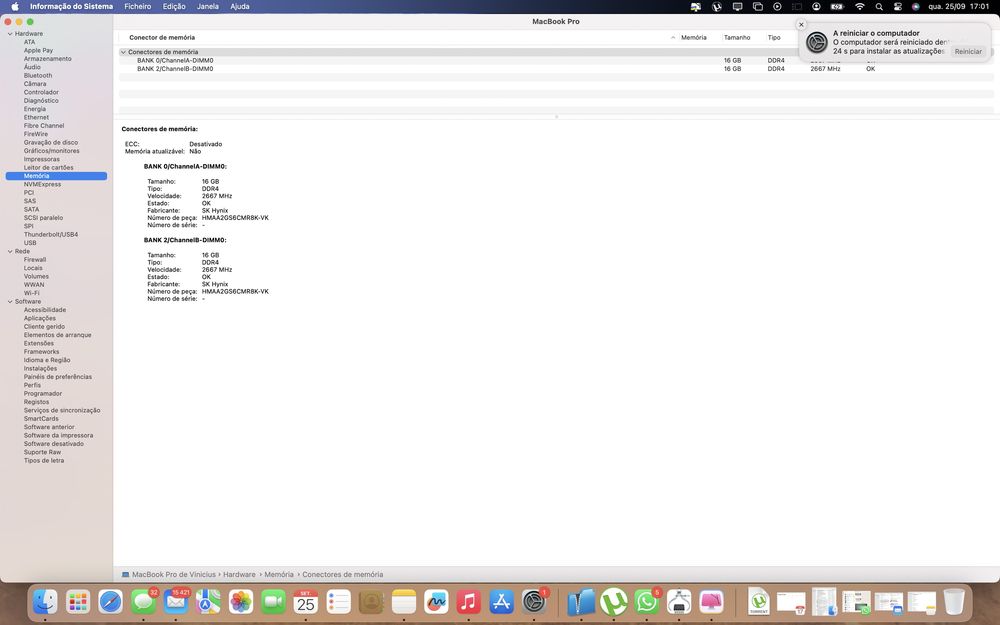Open Maps from the Dock

208,601
